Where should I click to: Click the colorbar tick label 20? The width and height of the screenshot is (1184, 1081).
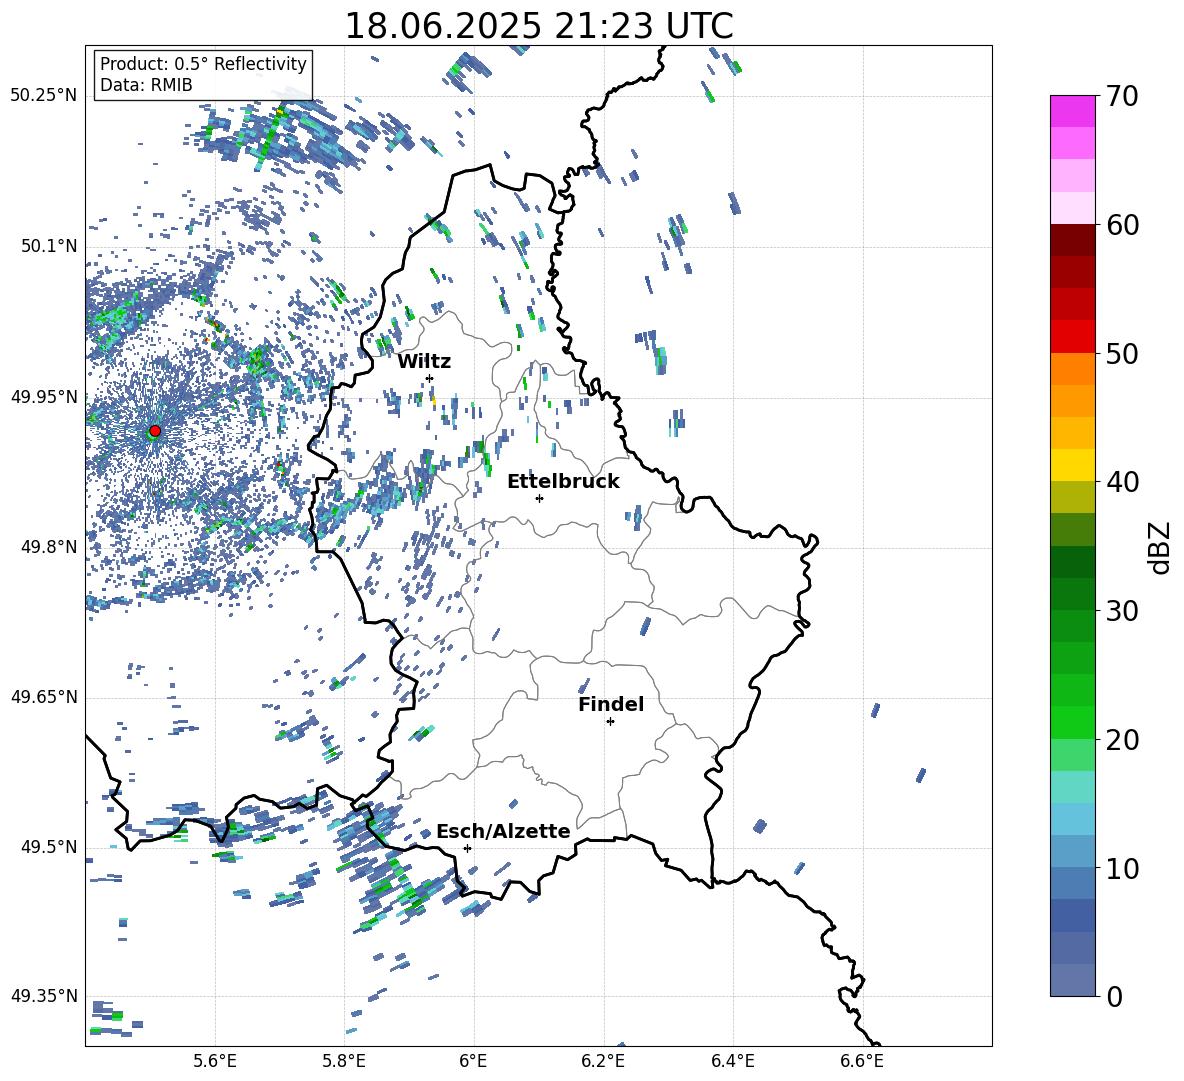[1122, 740]
